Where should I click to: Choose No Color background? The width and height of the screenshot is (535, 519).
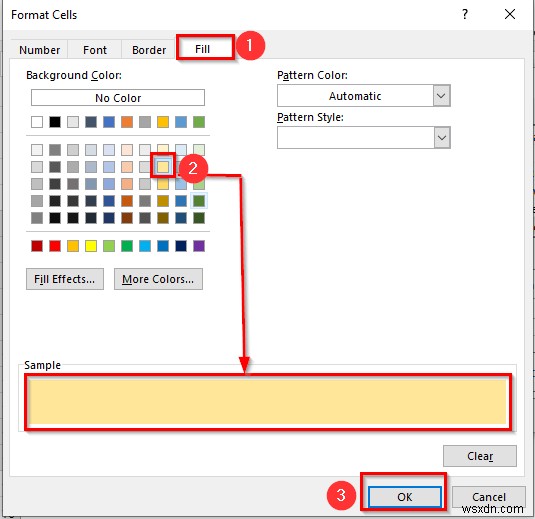tap(118, 98)
